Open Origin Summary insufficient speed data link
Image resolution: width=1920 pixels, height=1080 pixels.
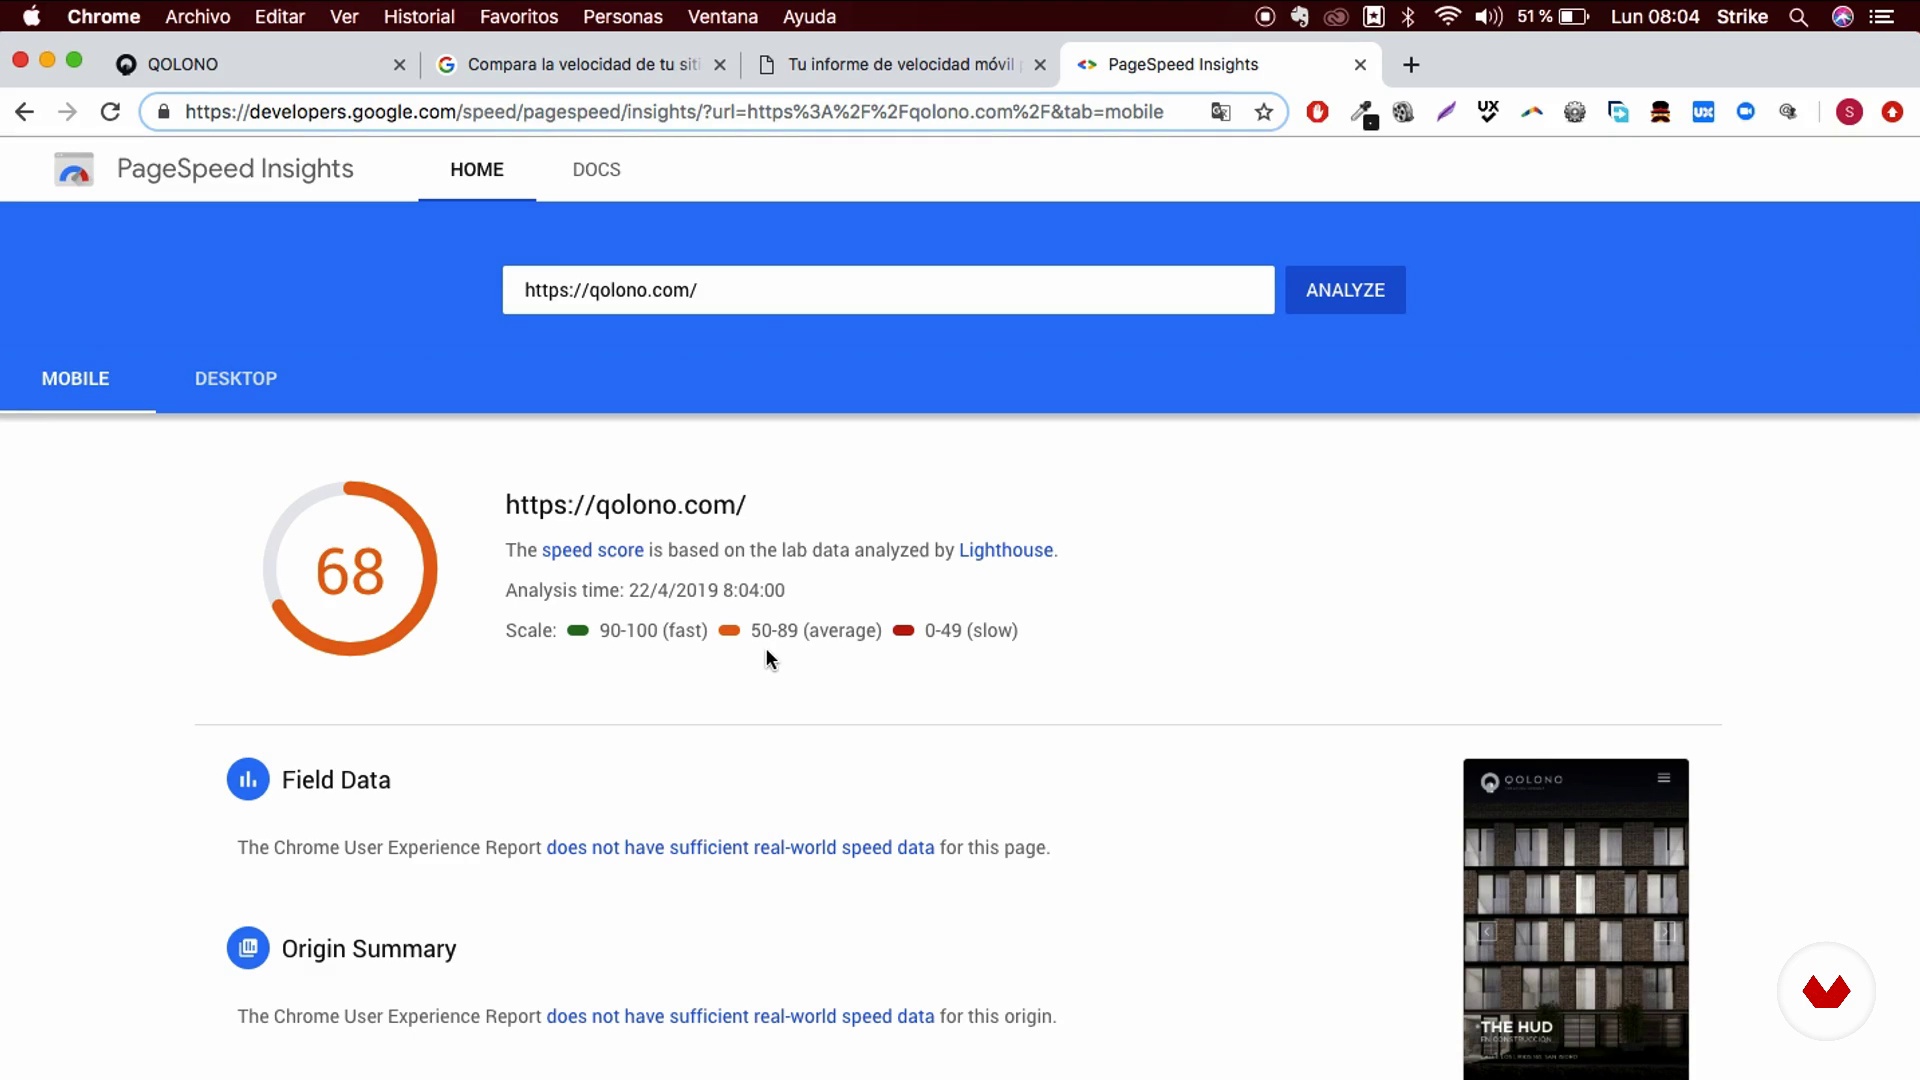pos(740,1017)
